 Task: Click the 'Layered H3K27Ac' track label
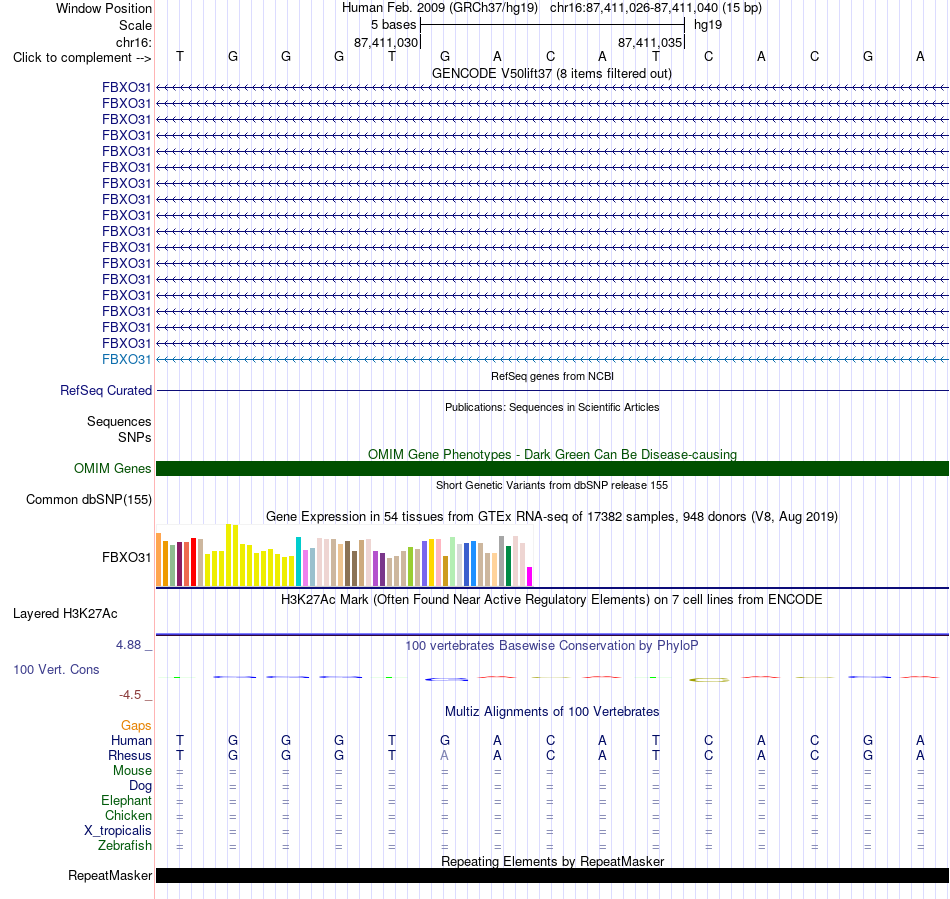pos(65,614)
